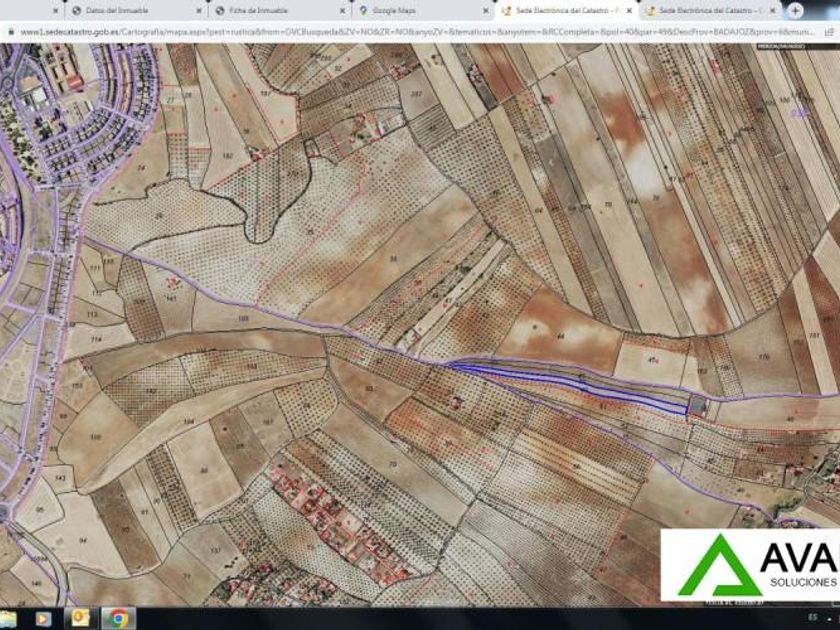
Task: Click the Chrome icon in the taskbar
Action: click(118, 619)
